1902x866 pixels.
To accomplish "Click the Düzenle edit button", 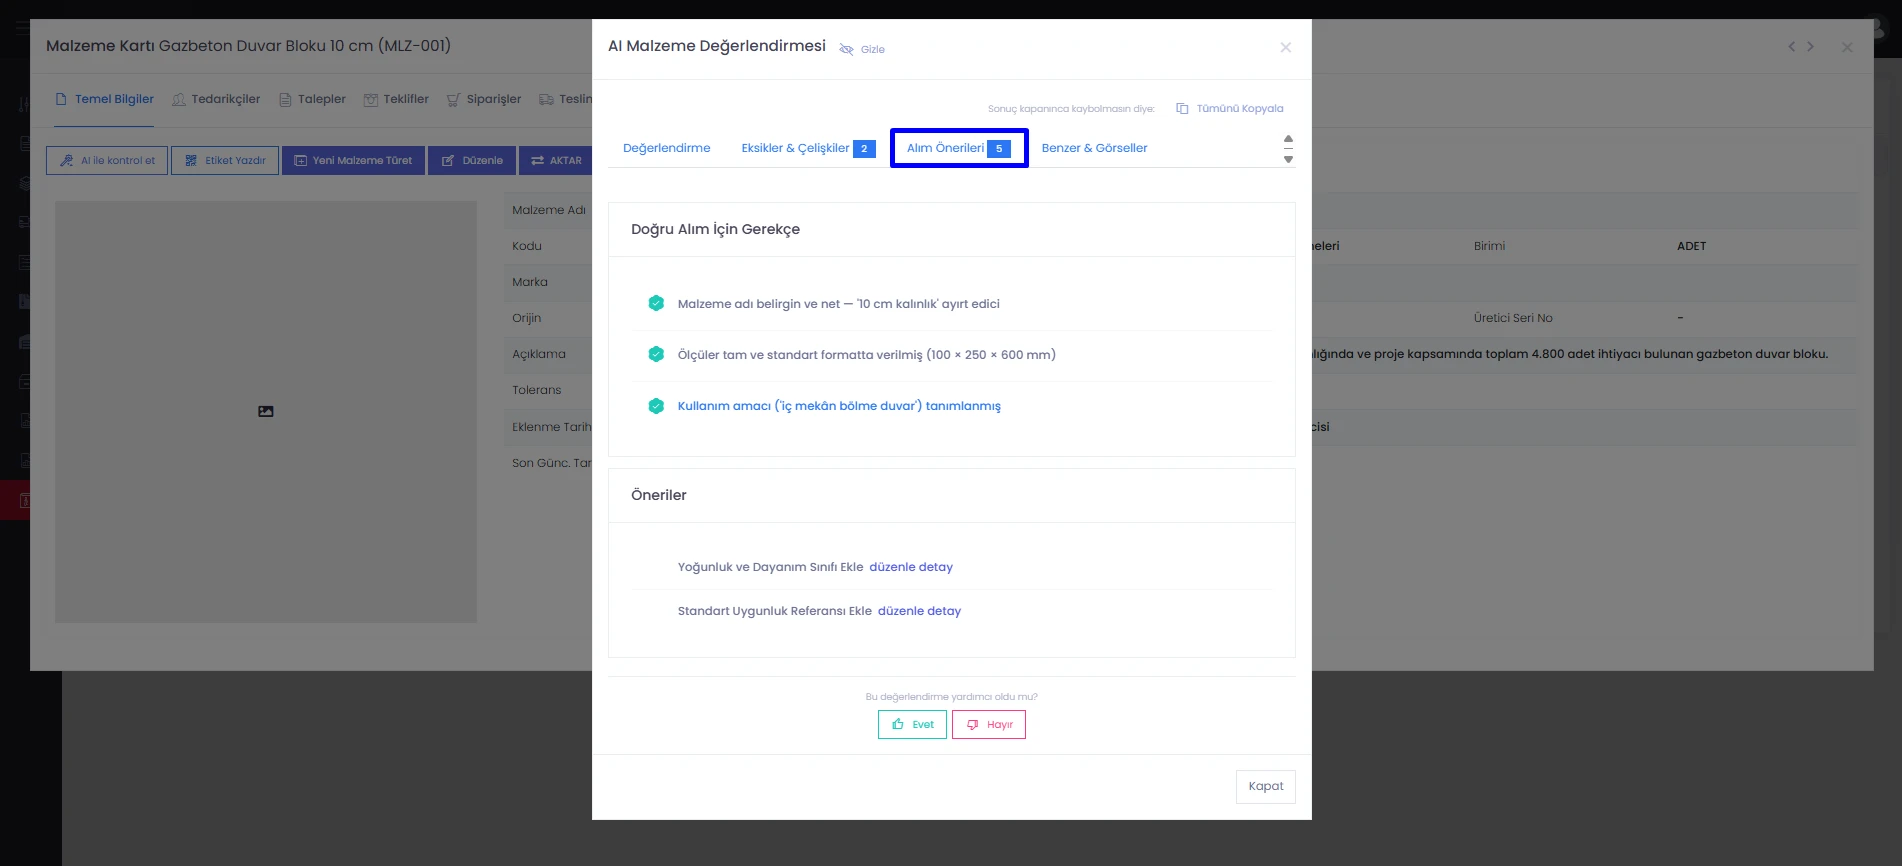I will tap(472, 160).
